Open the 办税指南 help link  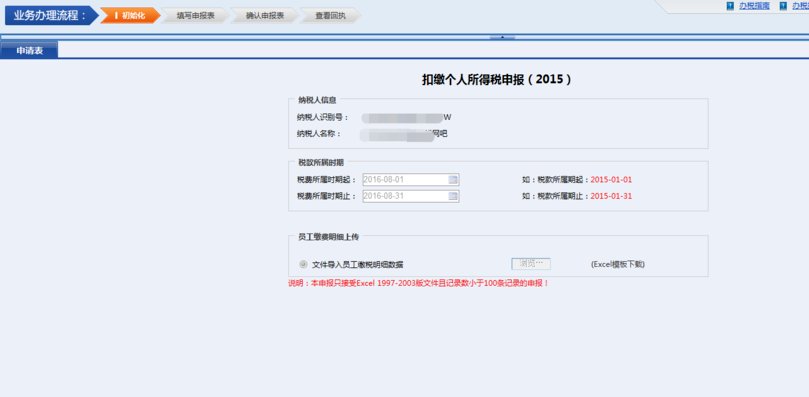(x=754, y=6)
